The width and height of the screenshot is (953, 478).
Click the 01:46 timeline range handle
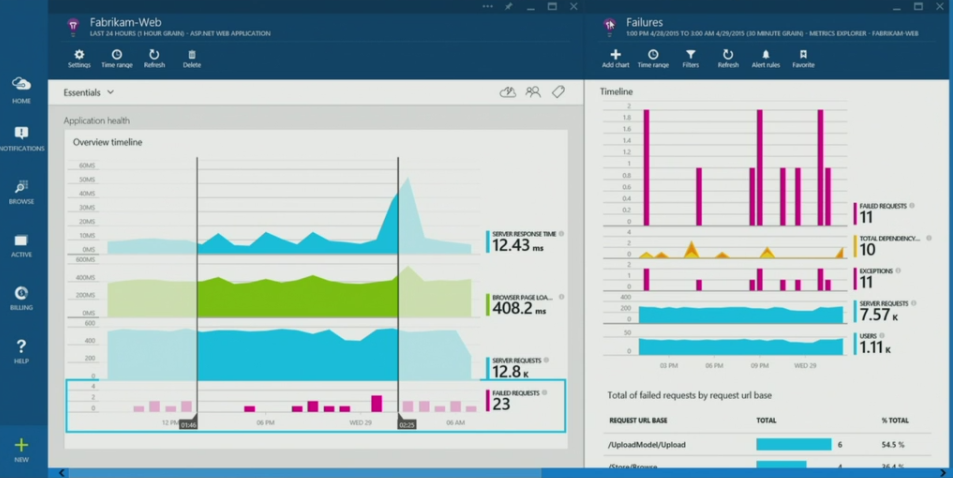click(188, 424)
